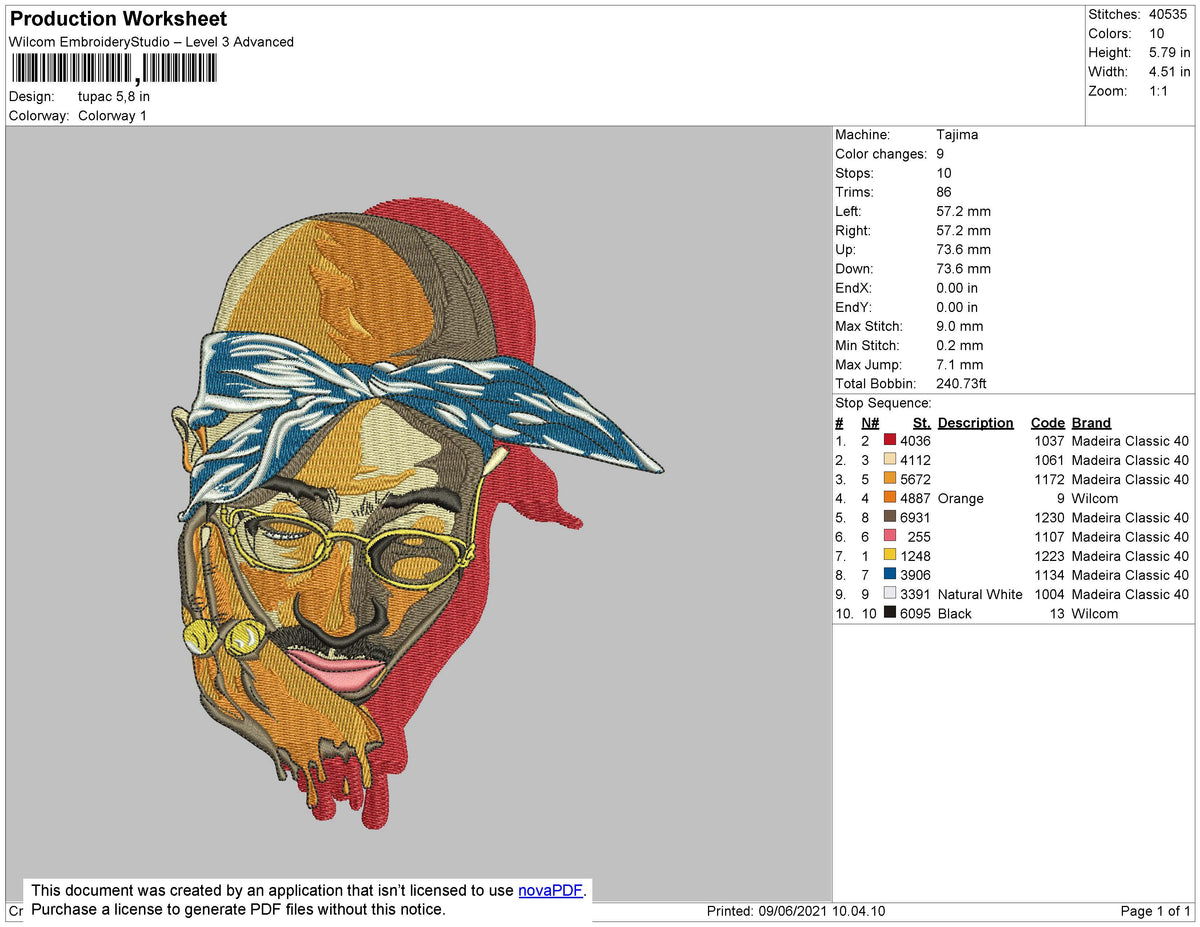The image size is (1200, 927).
Task: Select the Colorway 1 field
Action: [x=112, y=115]
